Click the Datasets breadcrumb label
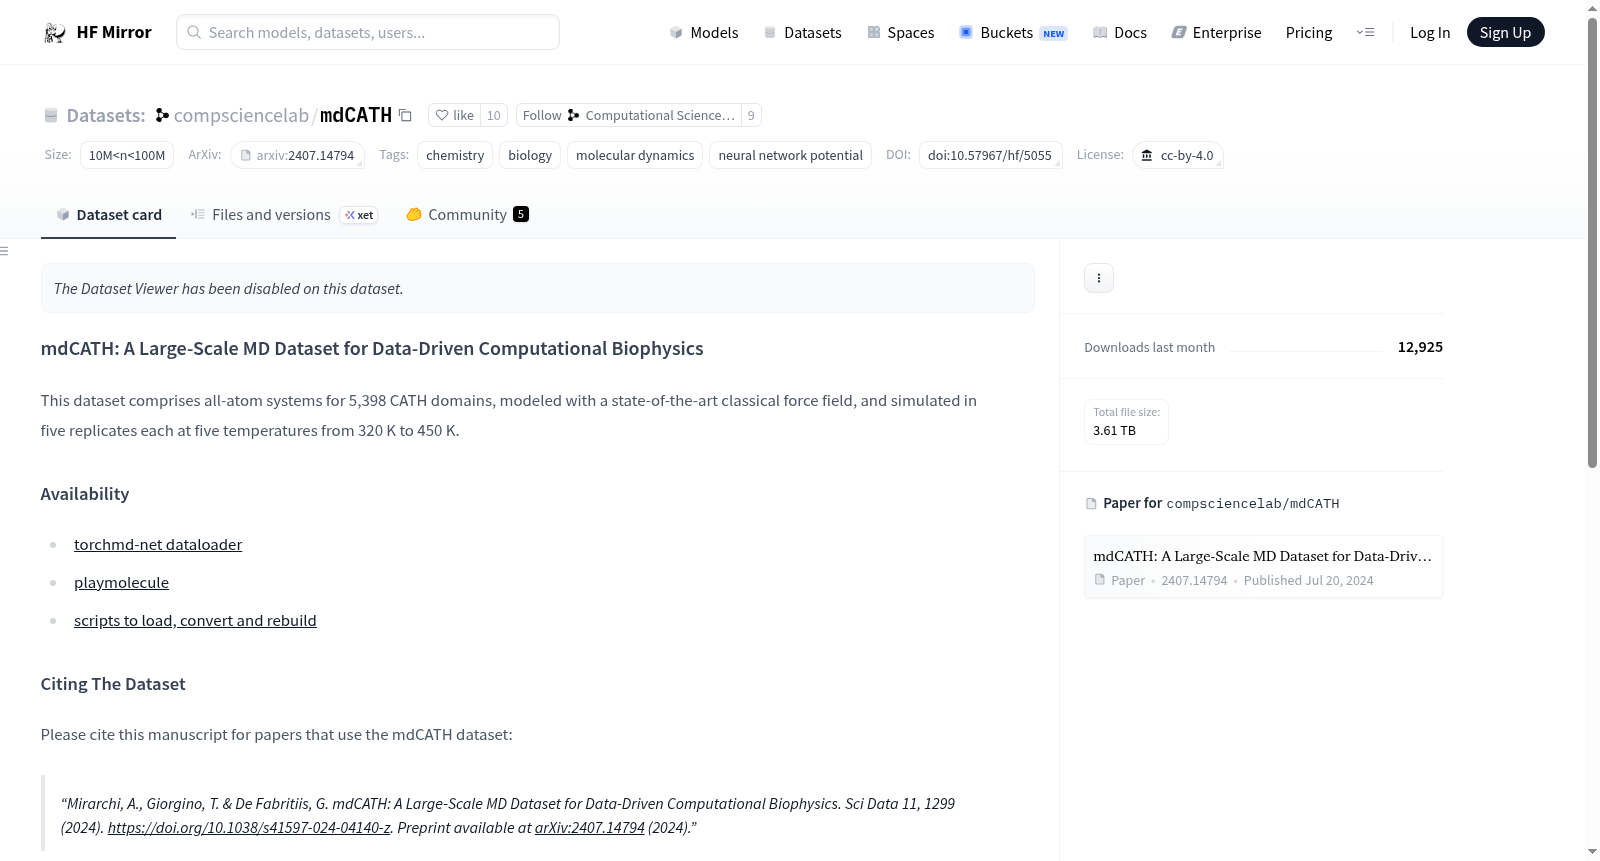 (x=106, y=115)
